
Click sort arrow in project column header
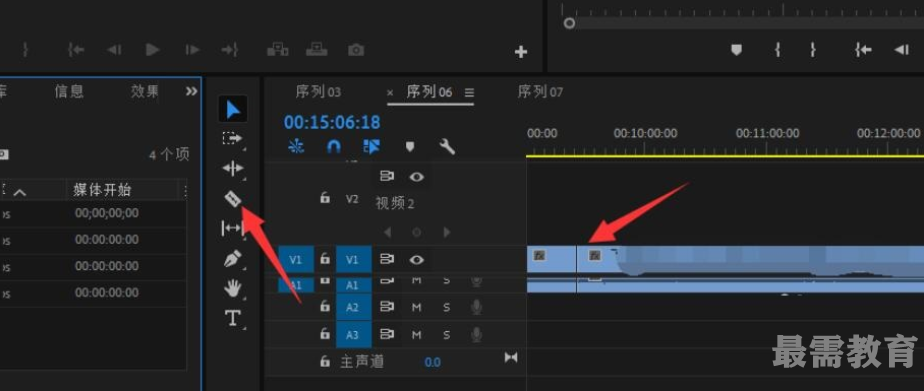coord(19,192)
